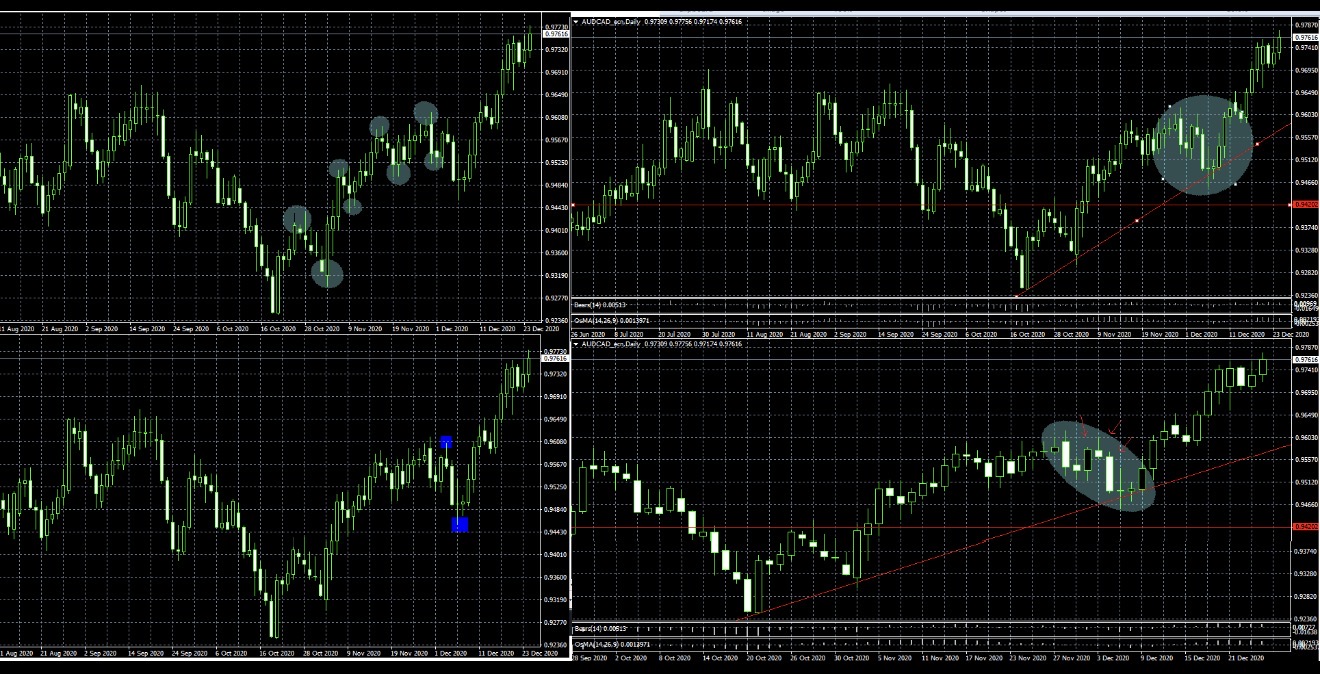Viewport: 1320px width, 674px height.
Task: Click the current price 0.97616 tag, top-left chart
Action: coord(555,34)
